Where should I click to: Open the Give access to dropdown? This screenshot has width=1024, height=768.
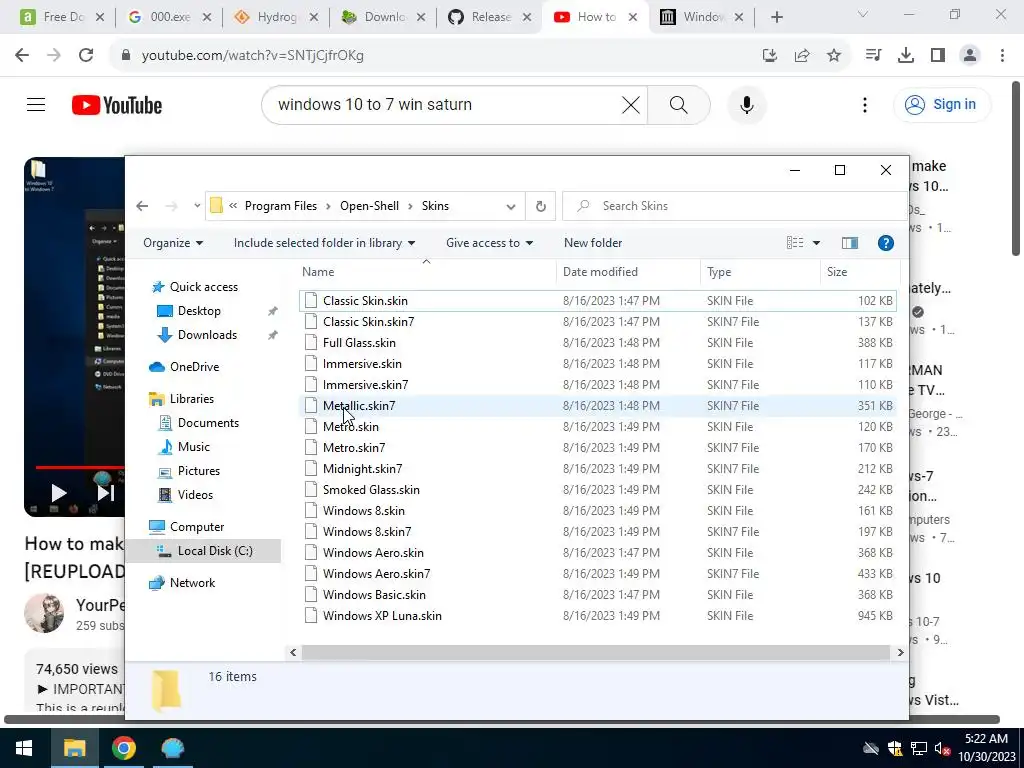(489, 243)
